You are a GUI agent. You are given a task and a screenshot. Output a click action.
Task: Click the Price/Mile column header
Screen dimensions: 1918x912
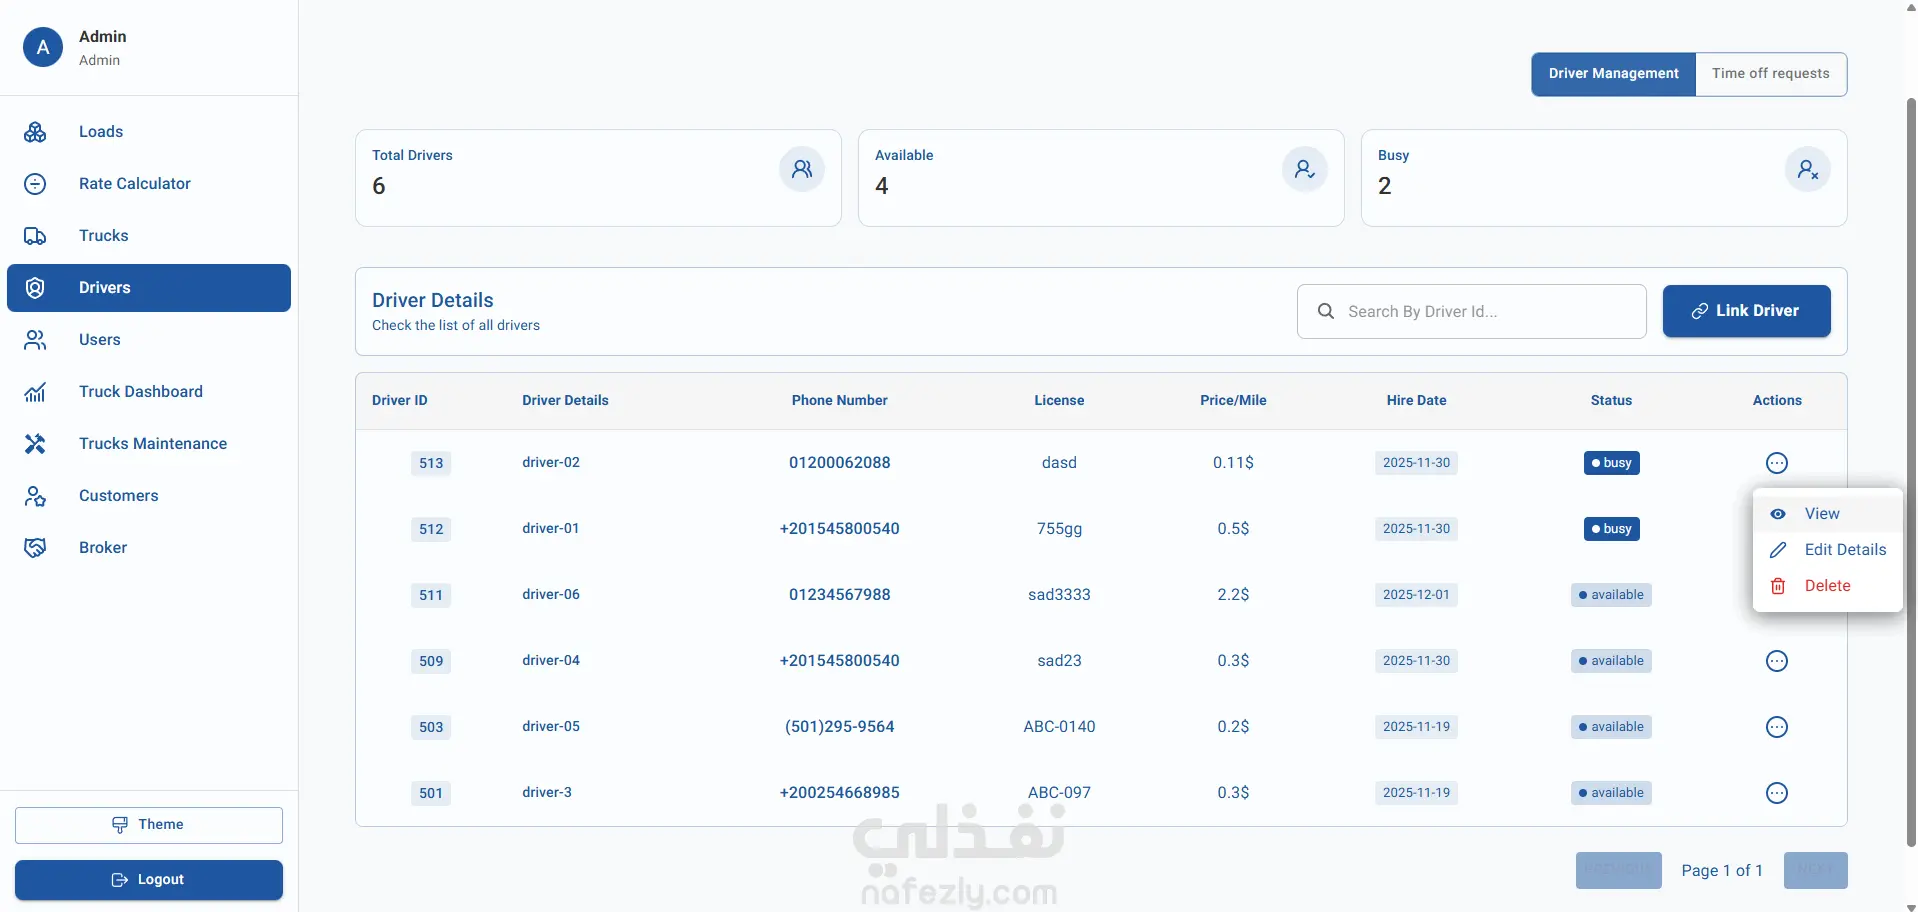(1233, 401)
